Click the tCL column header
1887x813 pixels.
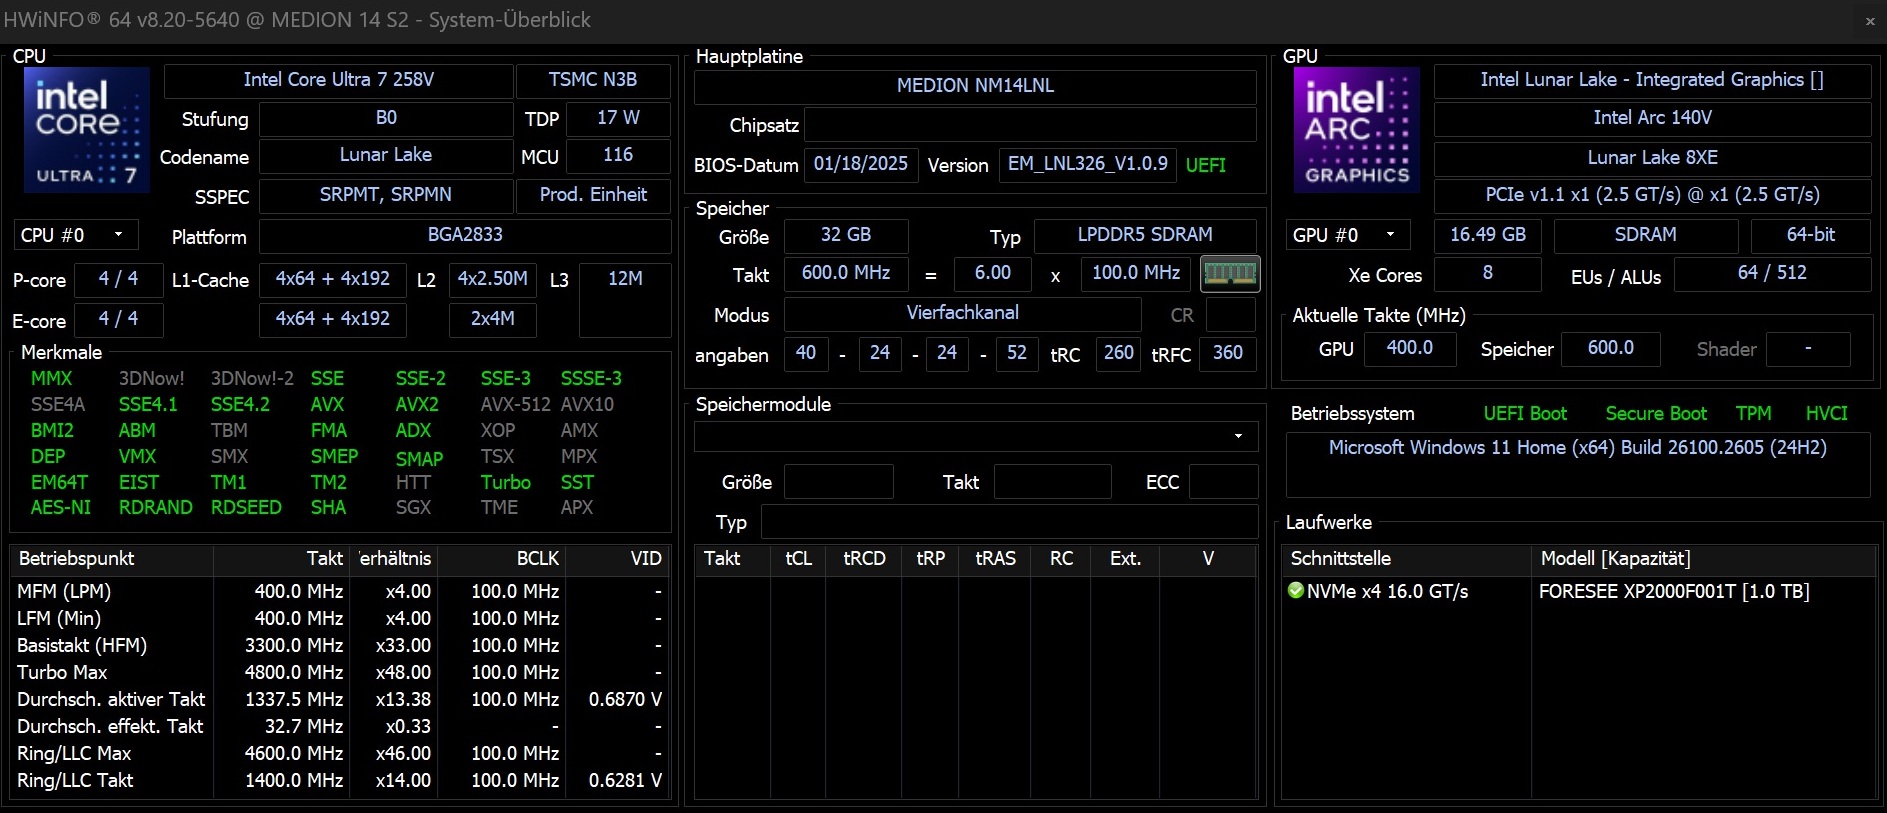pyautogui.click(x=798, y=559)
